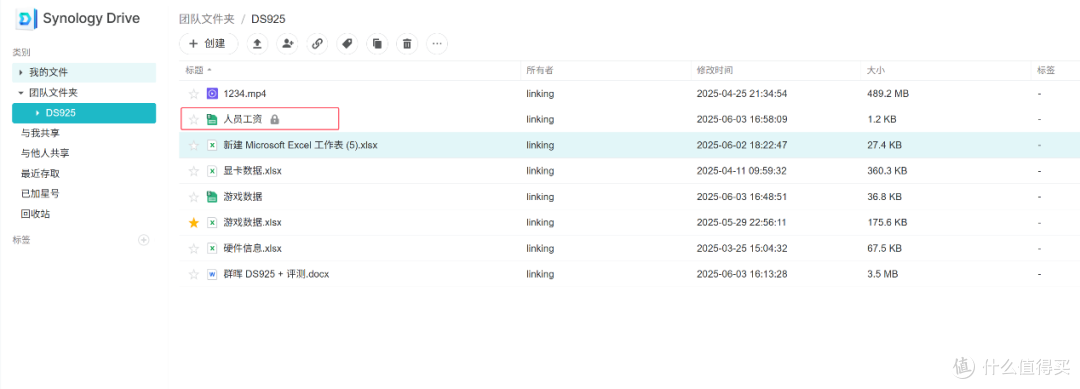Star the 1234.mp4 file
Viewport: 1080px width, 389px height.
pyautogui.click(x=194, y=94)
